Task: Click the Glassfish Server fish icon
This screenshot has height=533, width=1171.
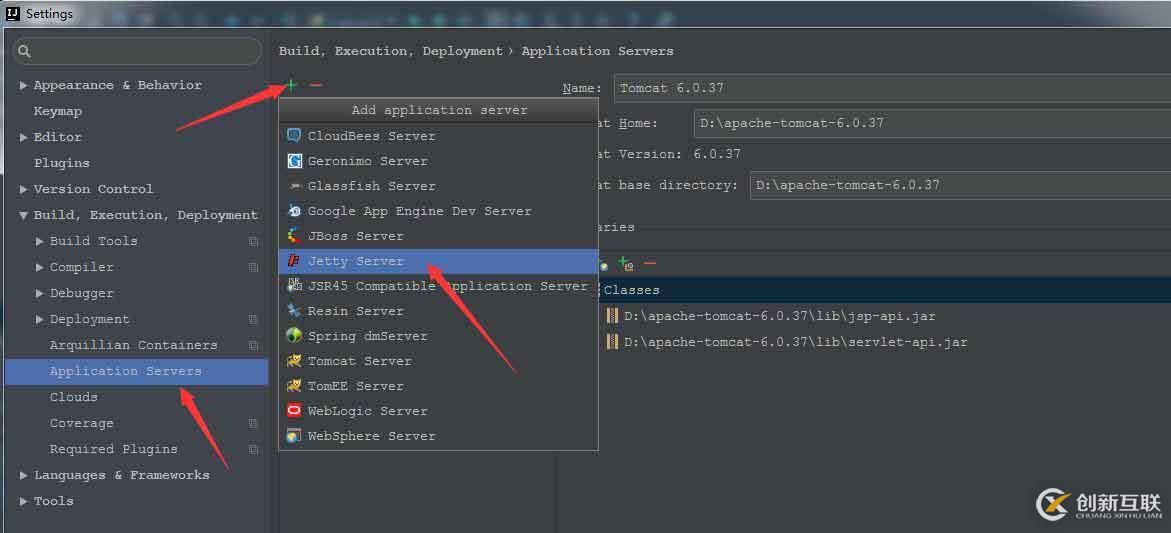Action: (x=294, y=186)
